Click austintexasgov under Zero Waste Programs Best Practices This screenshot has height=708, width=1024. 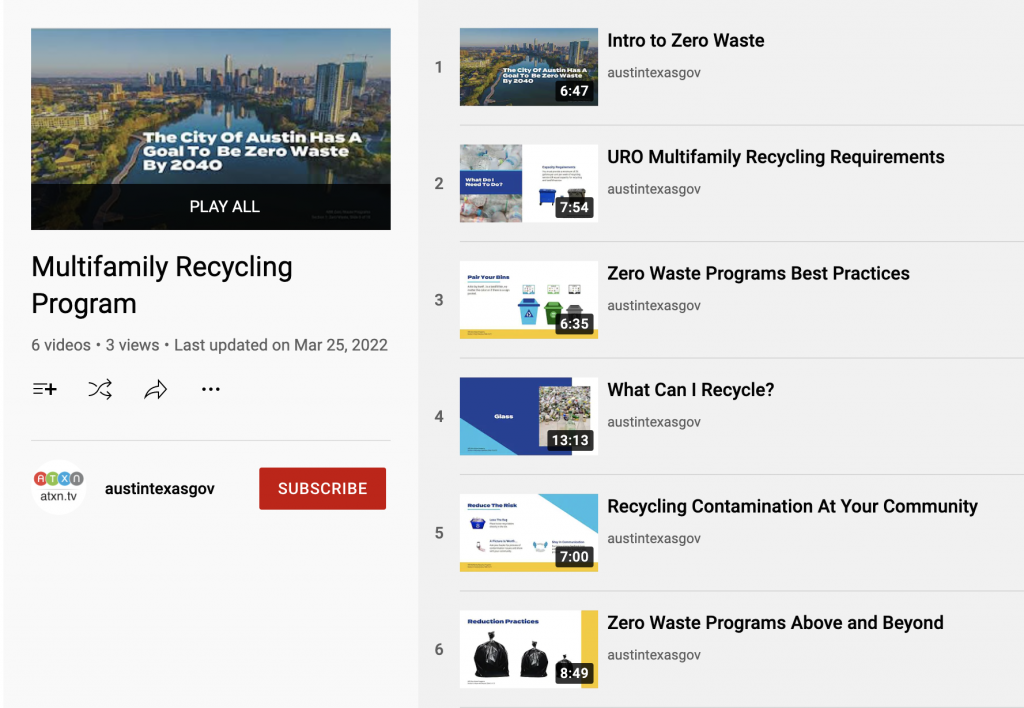point(654,305)
